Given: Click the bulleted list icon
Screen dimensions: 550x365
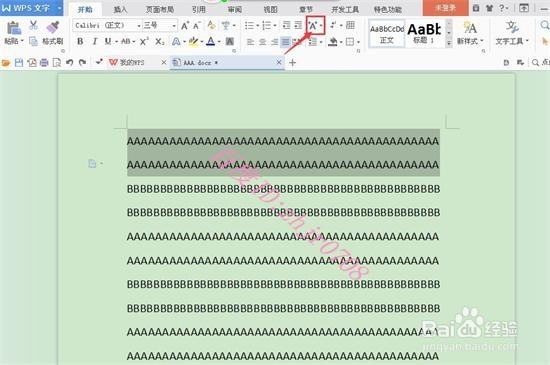Looking at the screenshot, I should tap(249, 25).
